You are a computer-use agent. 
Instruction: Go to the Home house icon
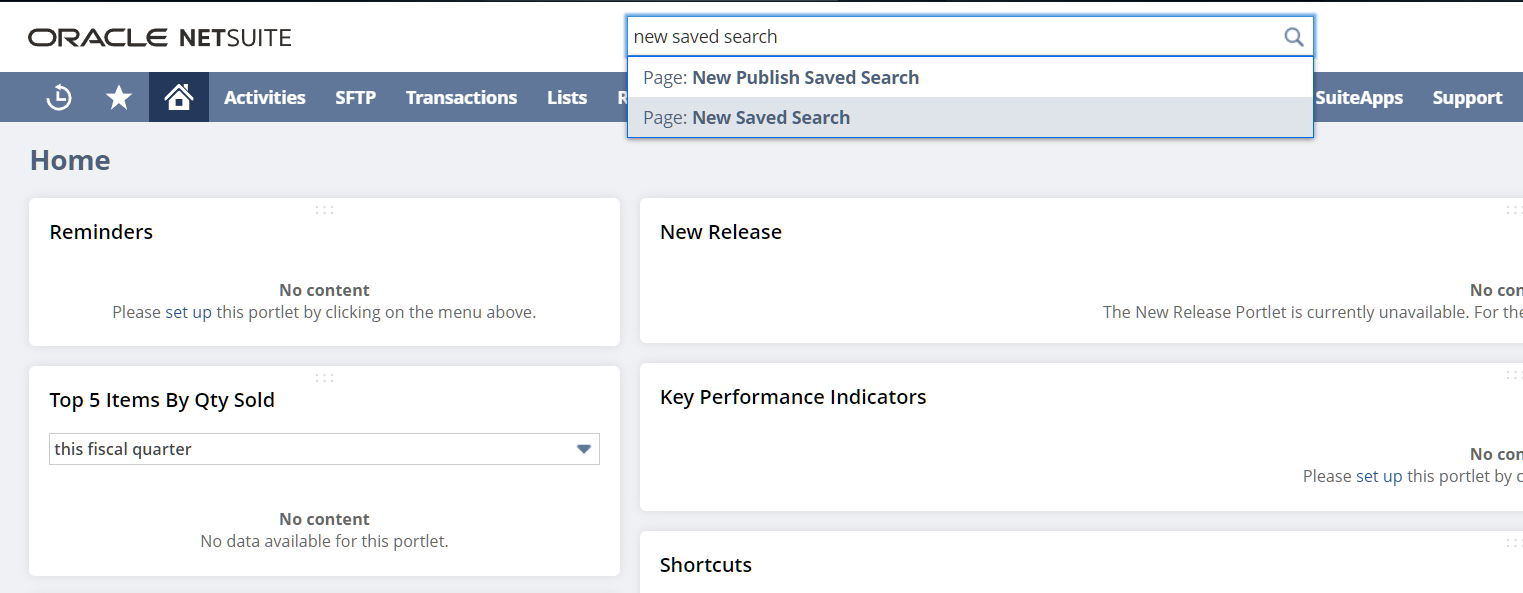click(x=179, y=97)
